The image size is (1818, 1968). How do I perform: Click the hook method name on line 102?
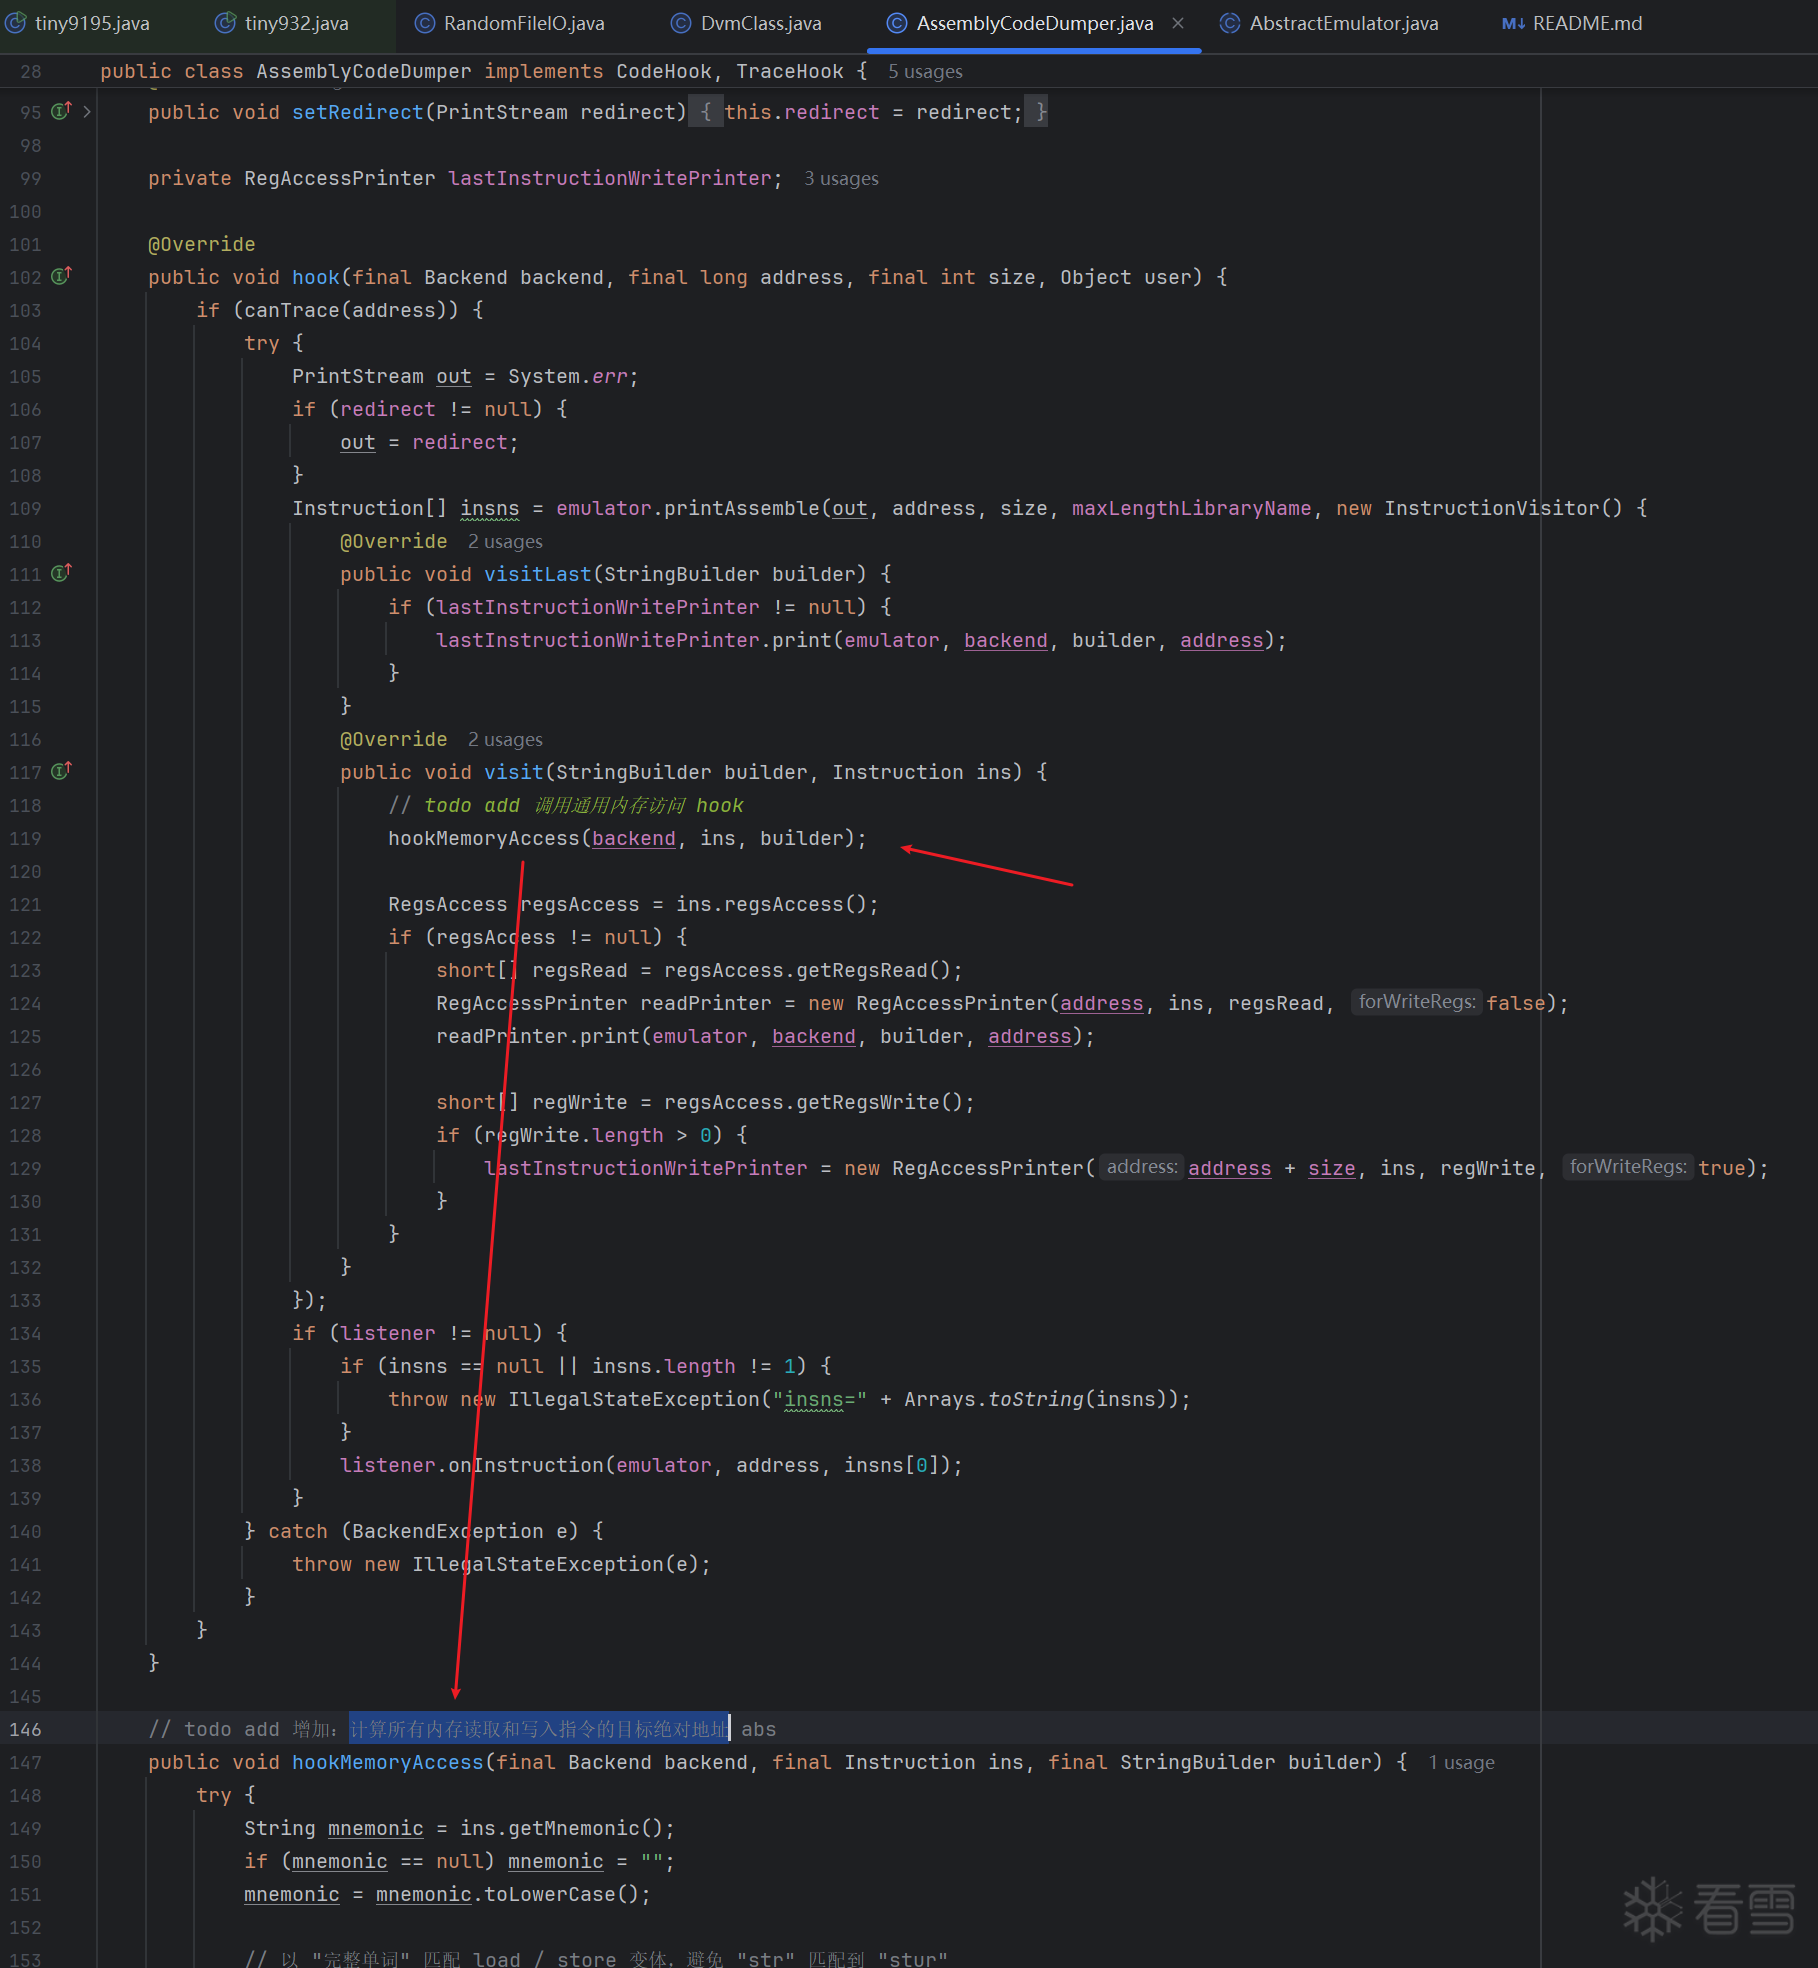(316, 277)
